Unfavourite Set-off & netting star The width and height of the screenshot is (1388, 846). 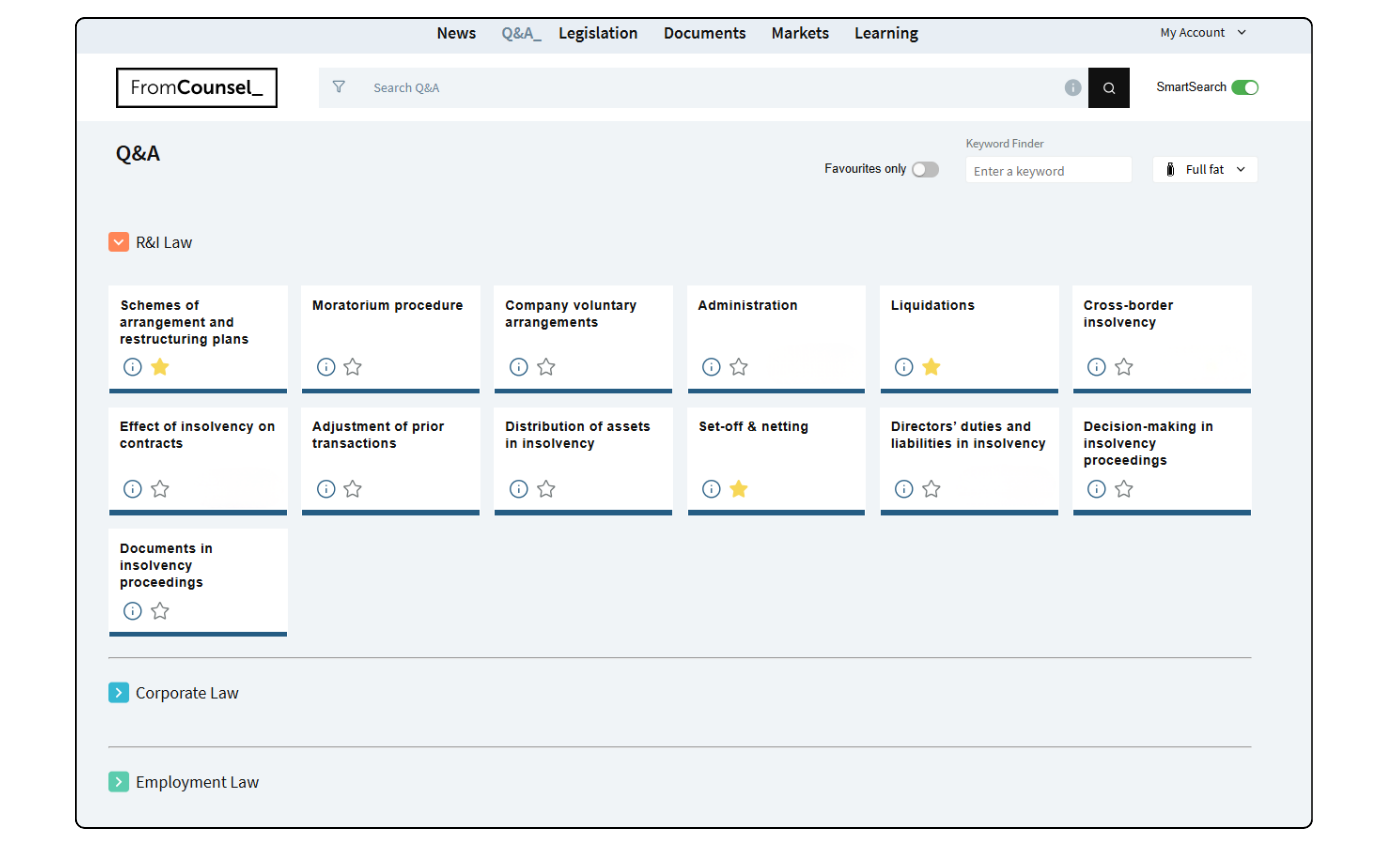tap(739, 489)
